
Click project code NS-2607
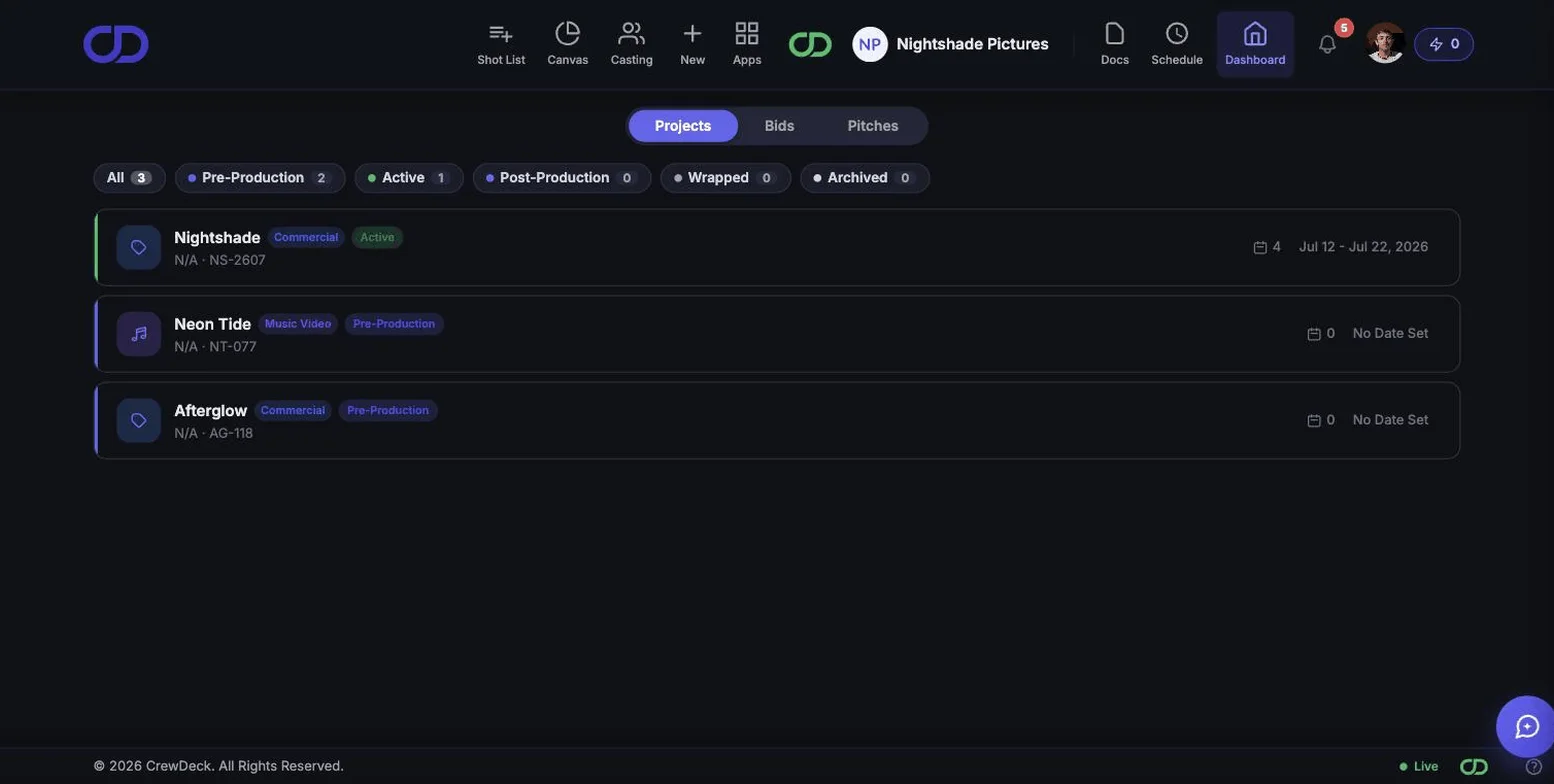[x=238, y=260]
